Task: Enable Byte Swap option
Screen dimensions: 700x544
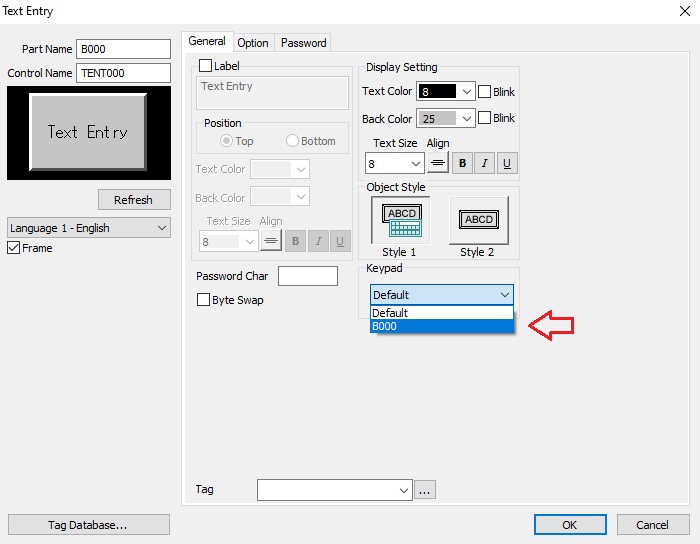Action: pyautogui.click(x=204, y=300)
